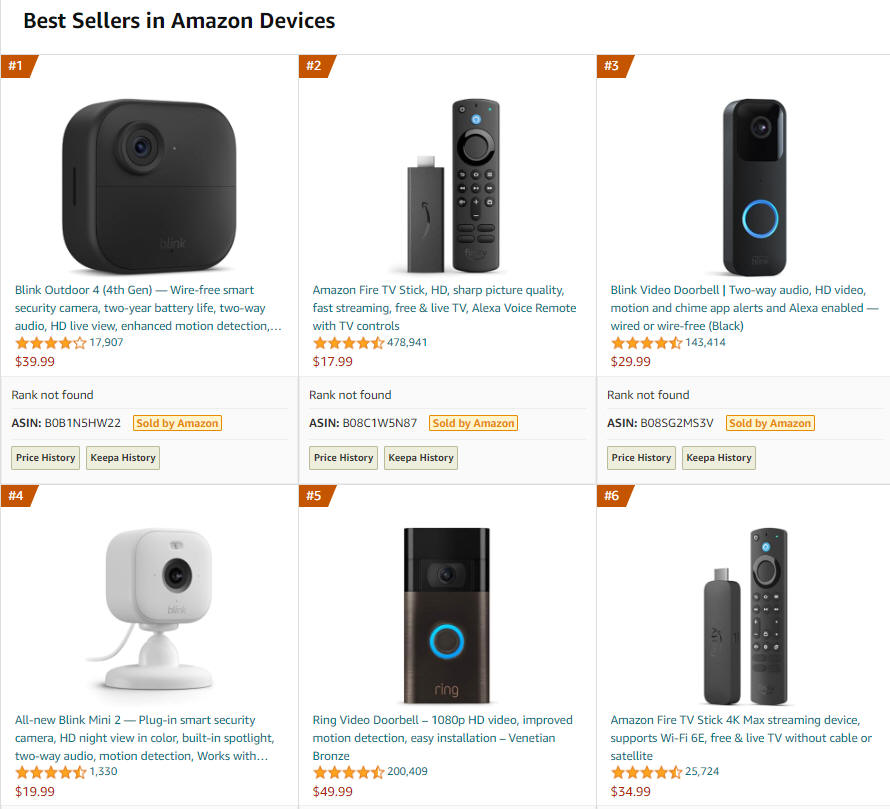Viewport: 890px width, 809px height.
Task: Click Keepa History for ASIN B08C1W5N87
Action: click(421, 458)
